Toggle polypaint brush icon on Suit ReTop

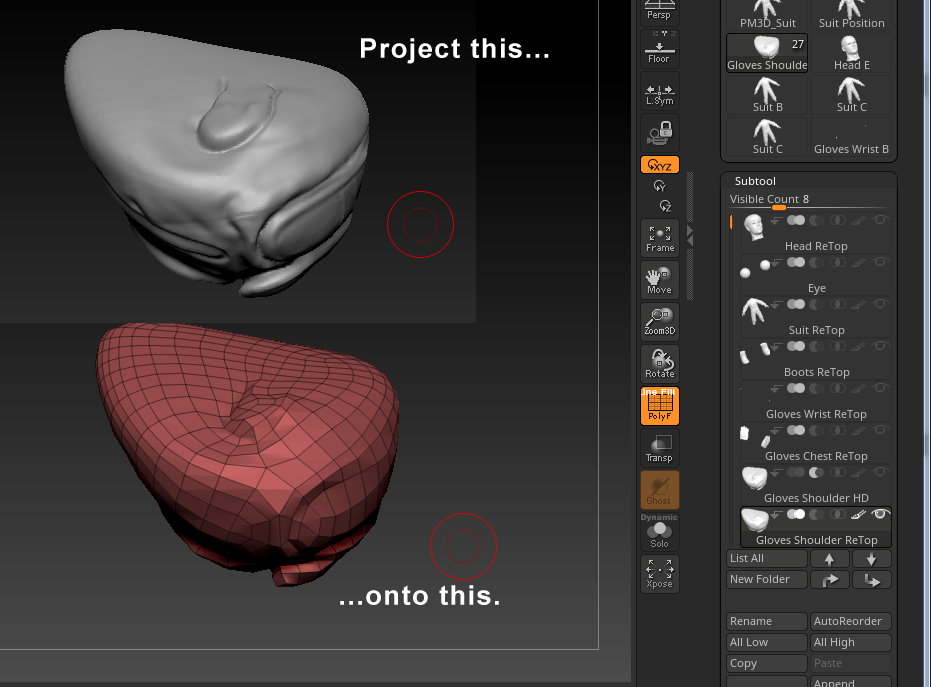click(x=858, y=305)
